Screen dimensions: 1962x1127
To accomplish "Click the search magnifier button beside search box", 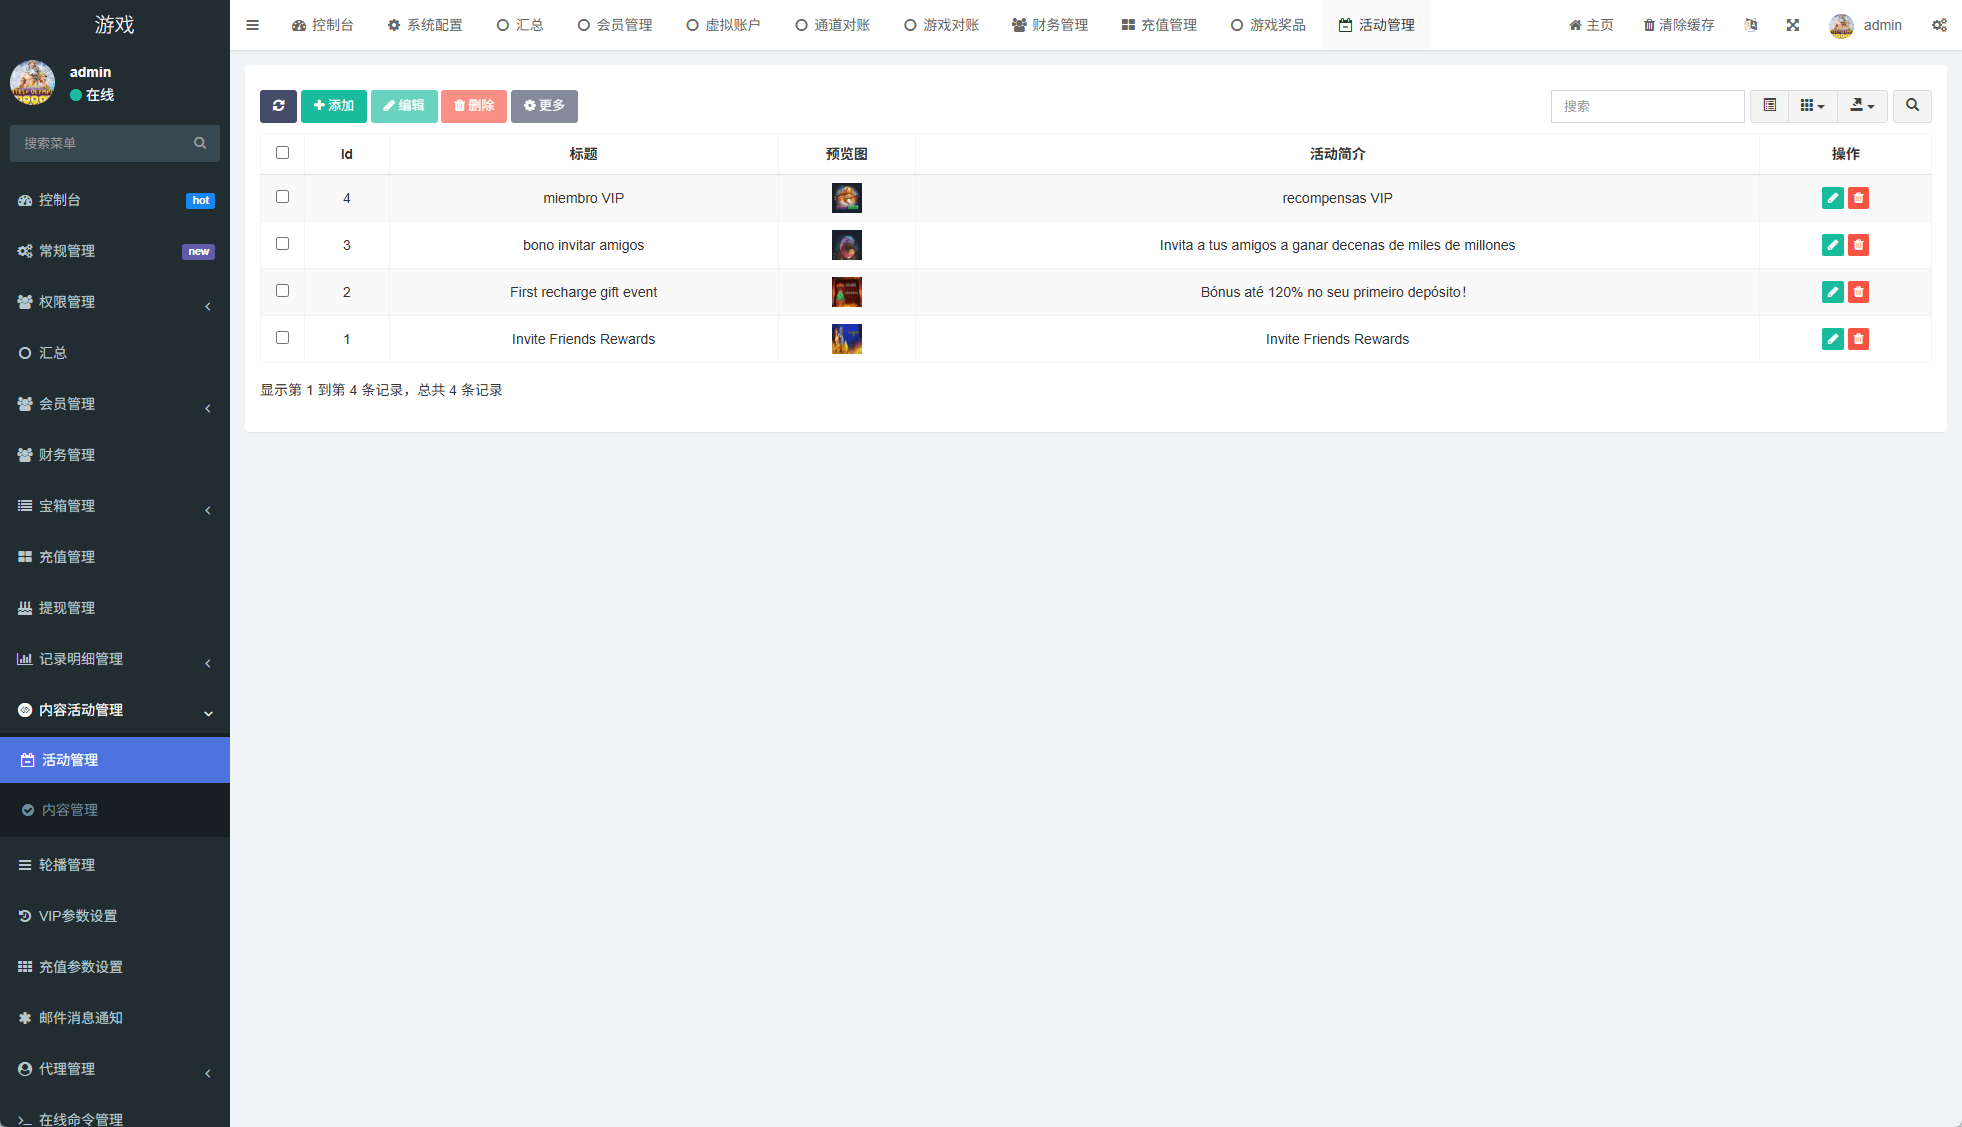I will pyautogui.click(x=1911, y=106).
